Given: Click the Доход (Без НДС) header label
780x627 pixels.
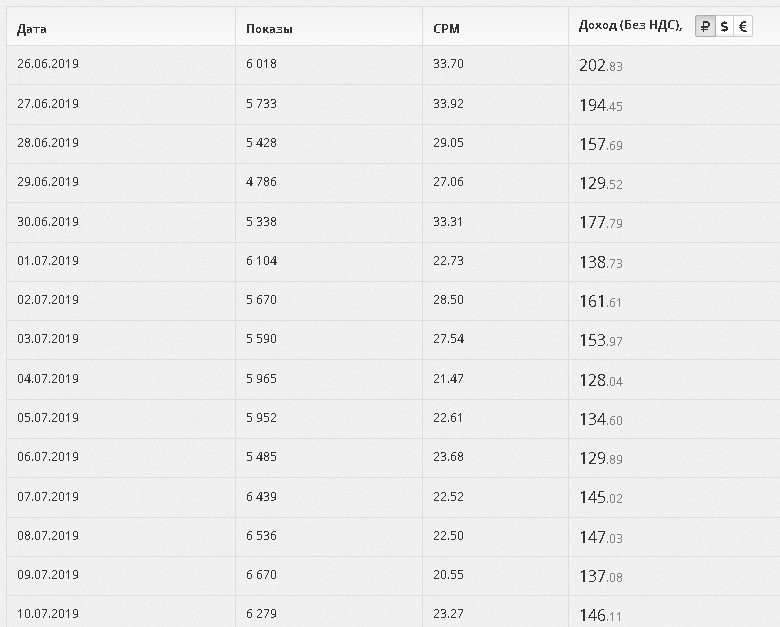Looking at the screenshot, I should 630,26.
